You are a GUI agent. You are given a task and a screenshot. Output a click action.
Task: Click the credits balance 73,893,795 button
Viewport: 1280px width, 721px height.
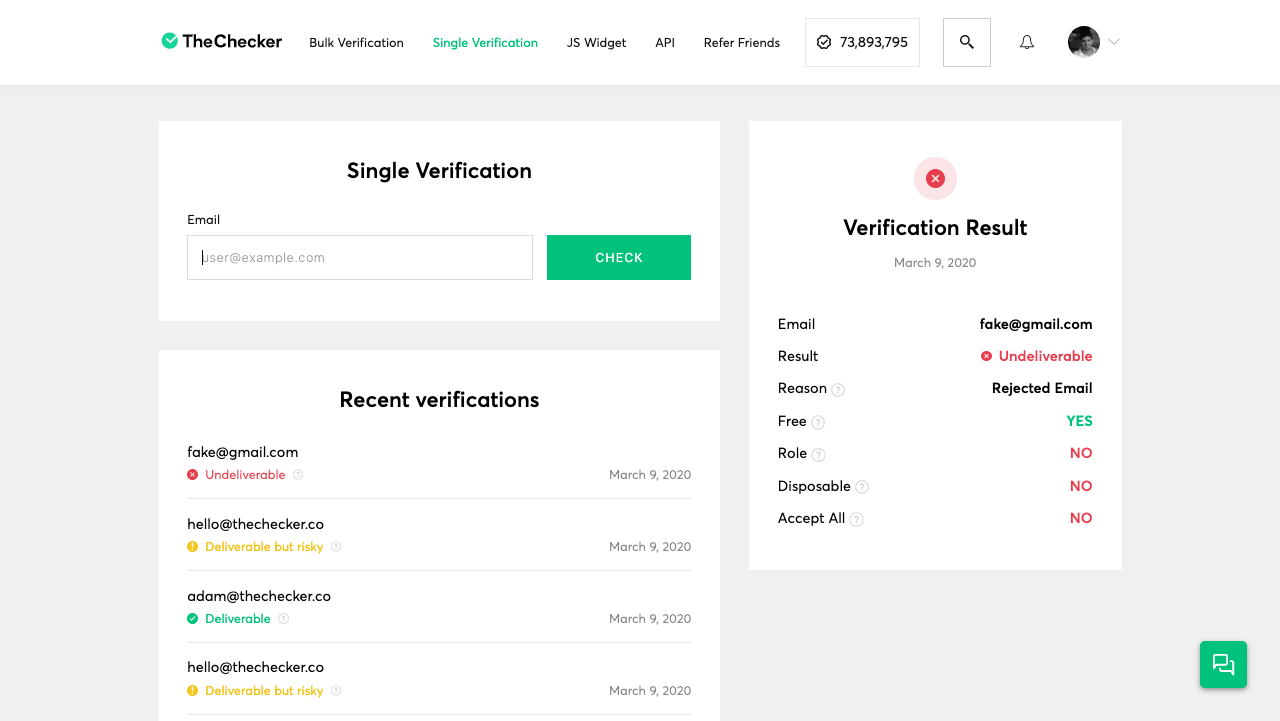[x=862, y=42]
